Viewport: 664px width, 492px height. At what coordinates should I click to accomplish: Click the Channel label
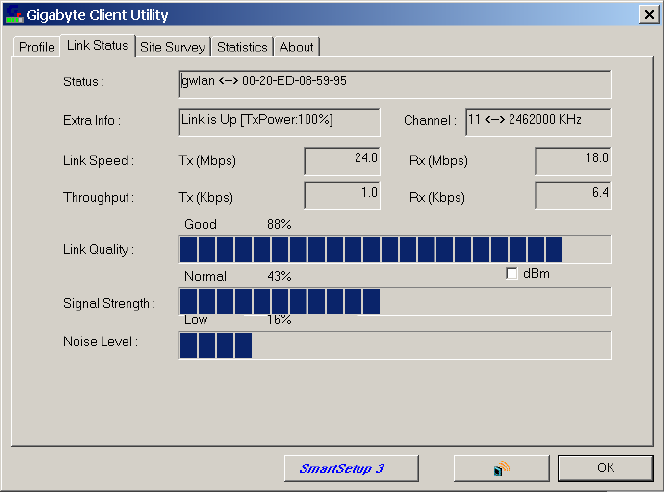click(x=430, y=121)
